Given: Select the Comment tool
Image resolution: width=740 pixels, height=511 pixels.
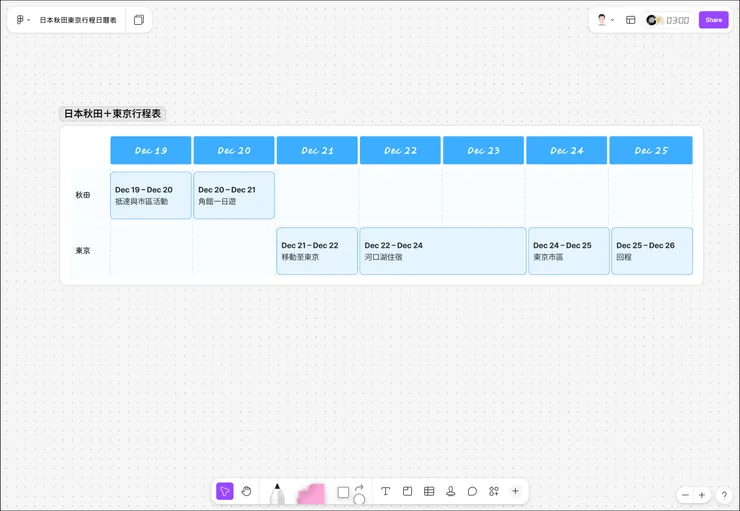Looking at the screenshot, I should 472,491.
